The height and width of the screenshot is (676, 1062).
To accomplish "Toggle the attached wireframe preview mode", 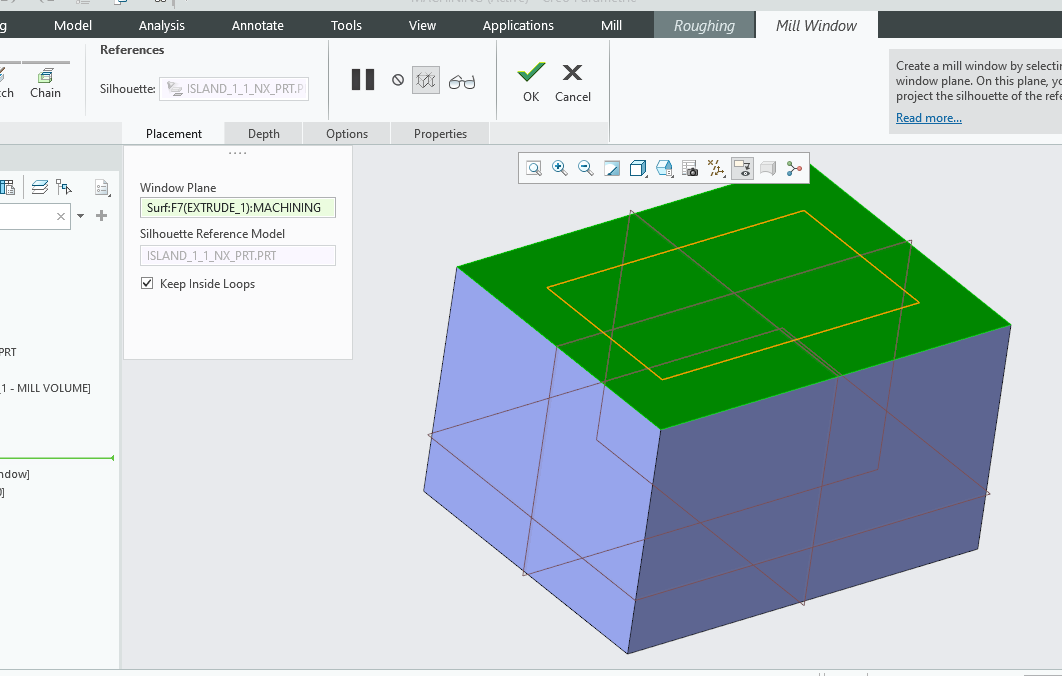I will 426,81.
